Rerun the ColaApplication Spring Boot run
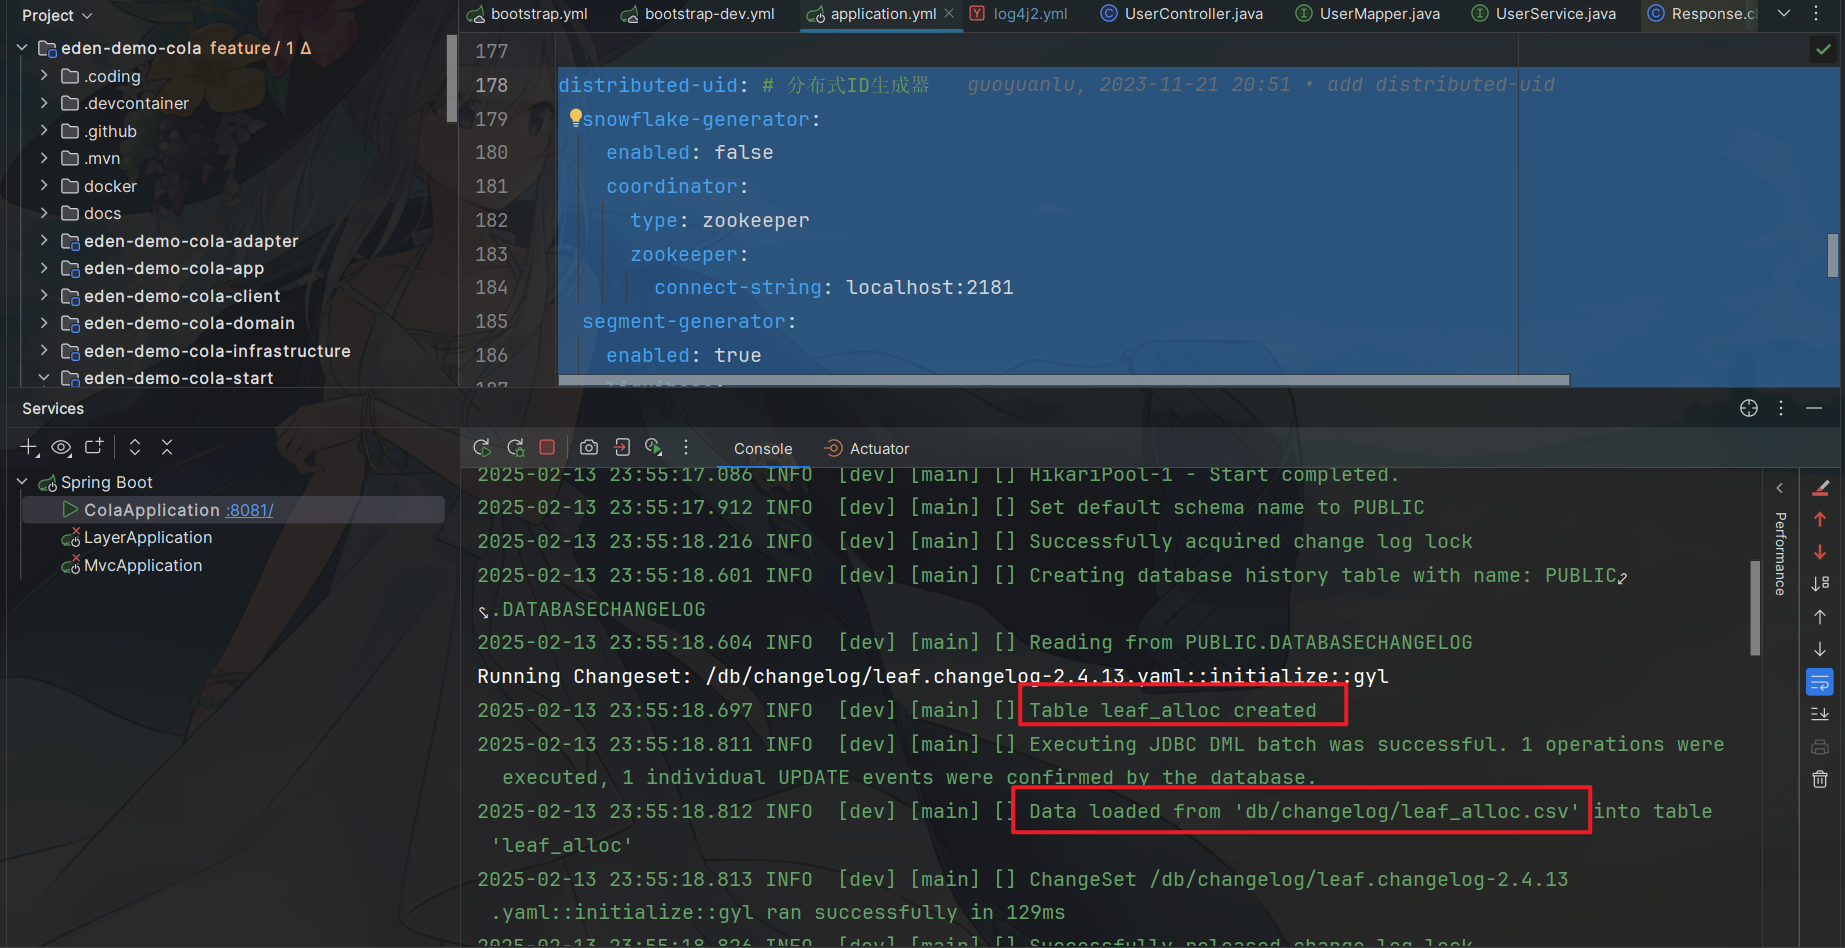 click(x=481, y=447)
